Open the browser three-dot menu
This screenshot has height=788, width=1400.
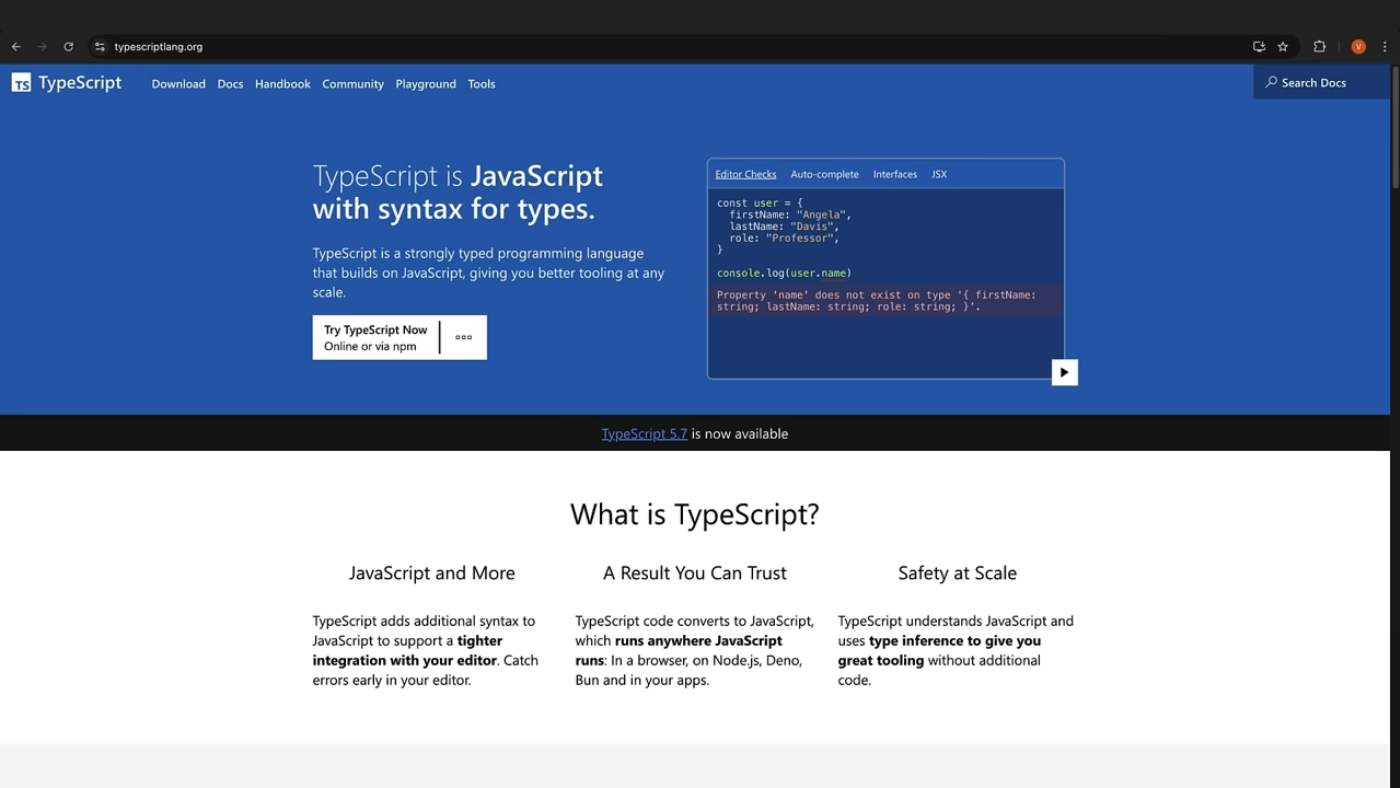pos(1385,47)
